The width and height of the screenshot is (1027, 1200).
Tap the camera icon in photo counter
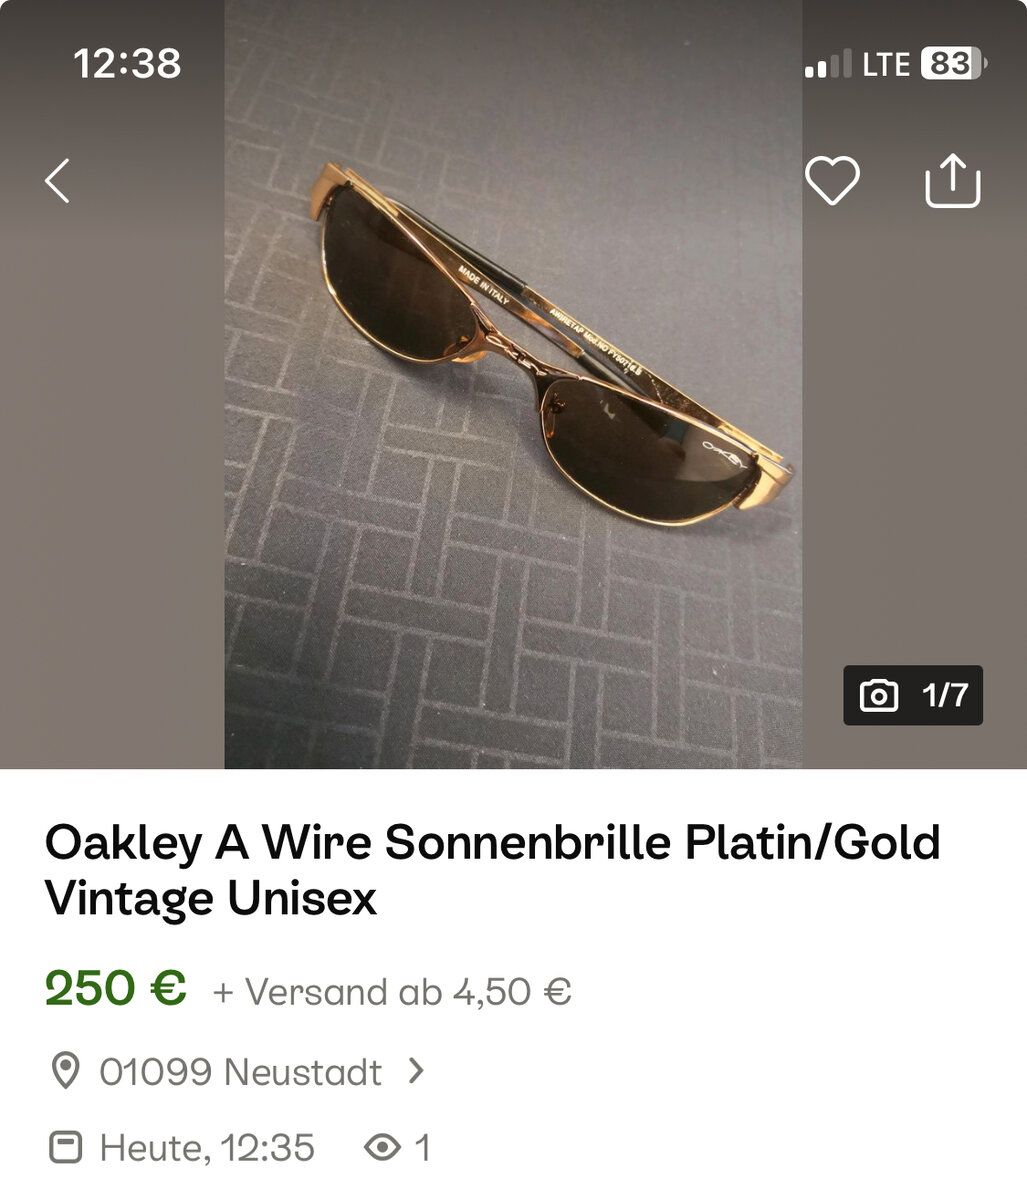pos(878,695)
